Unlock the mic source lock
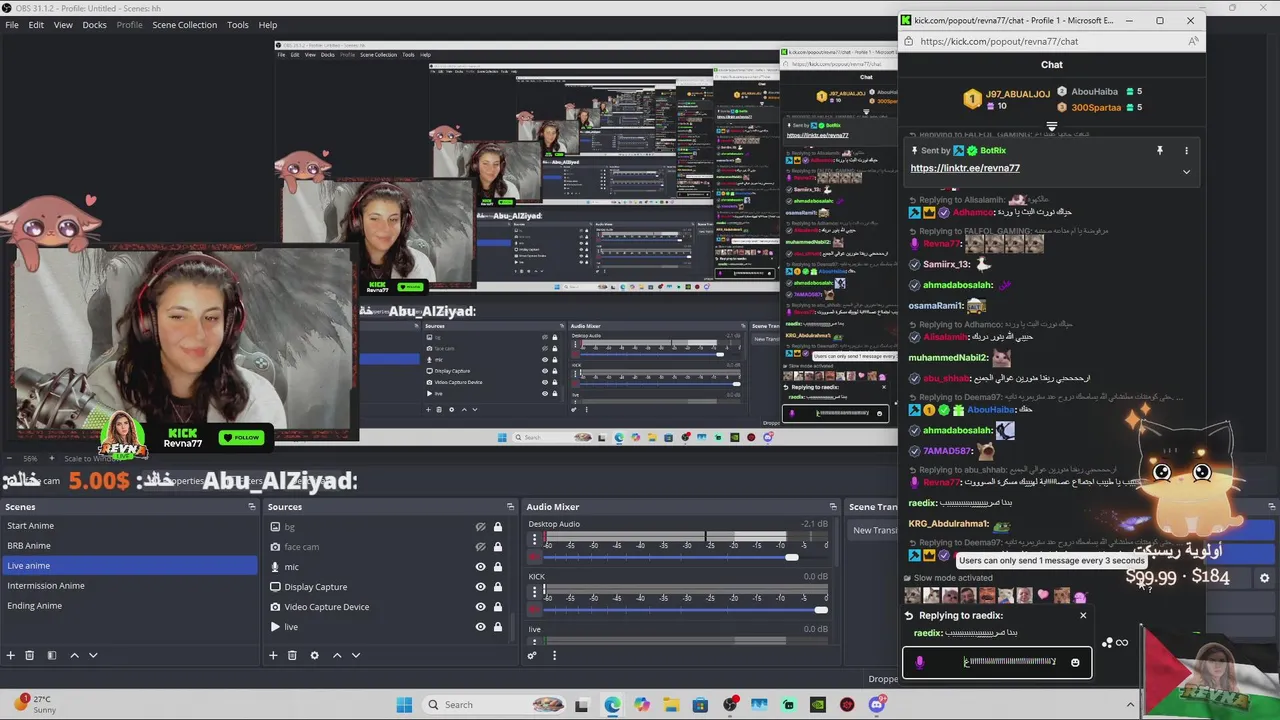Image resolution: width=1280 pixels, height=720 pixels. [497, 567]
